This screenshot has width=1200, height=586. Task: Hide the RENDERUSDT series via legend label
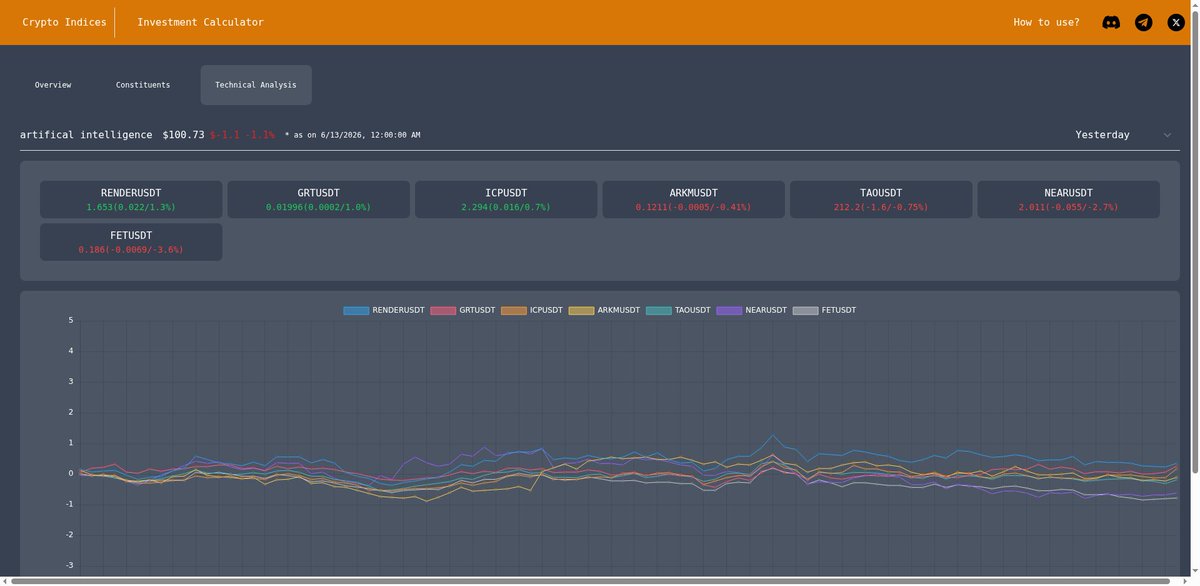pyautogui.click(x=398, y=311)
